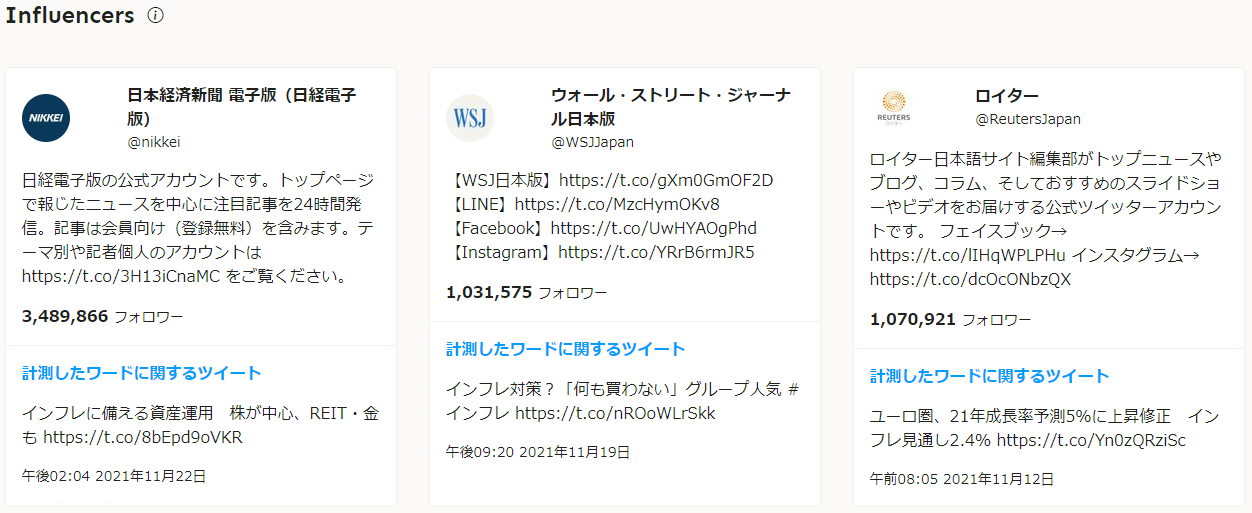Click the @nikkei handle
Screen dimensions: 1252x513
pos(154,142)
